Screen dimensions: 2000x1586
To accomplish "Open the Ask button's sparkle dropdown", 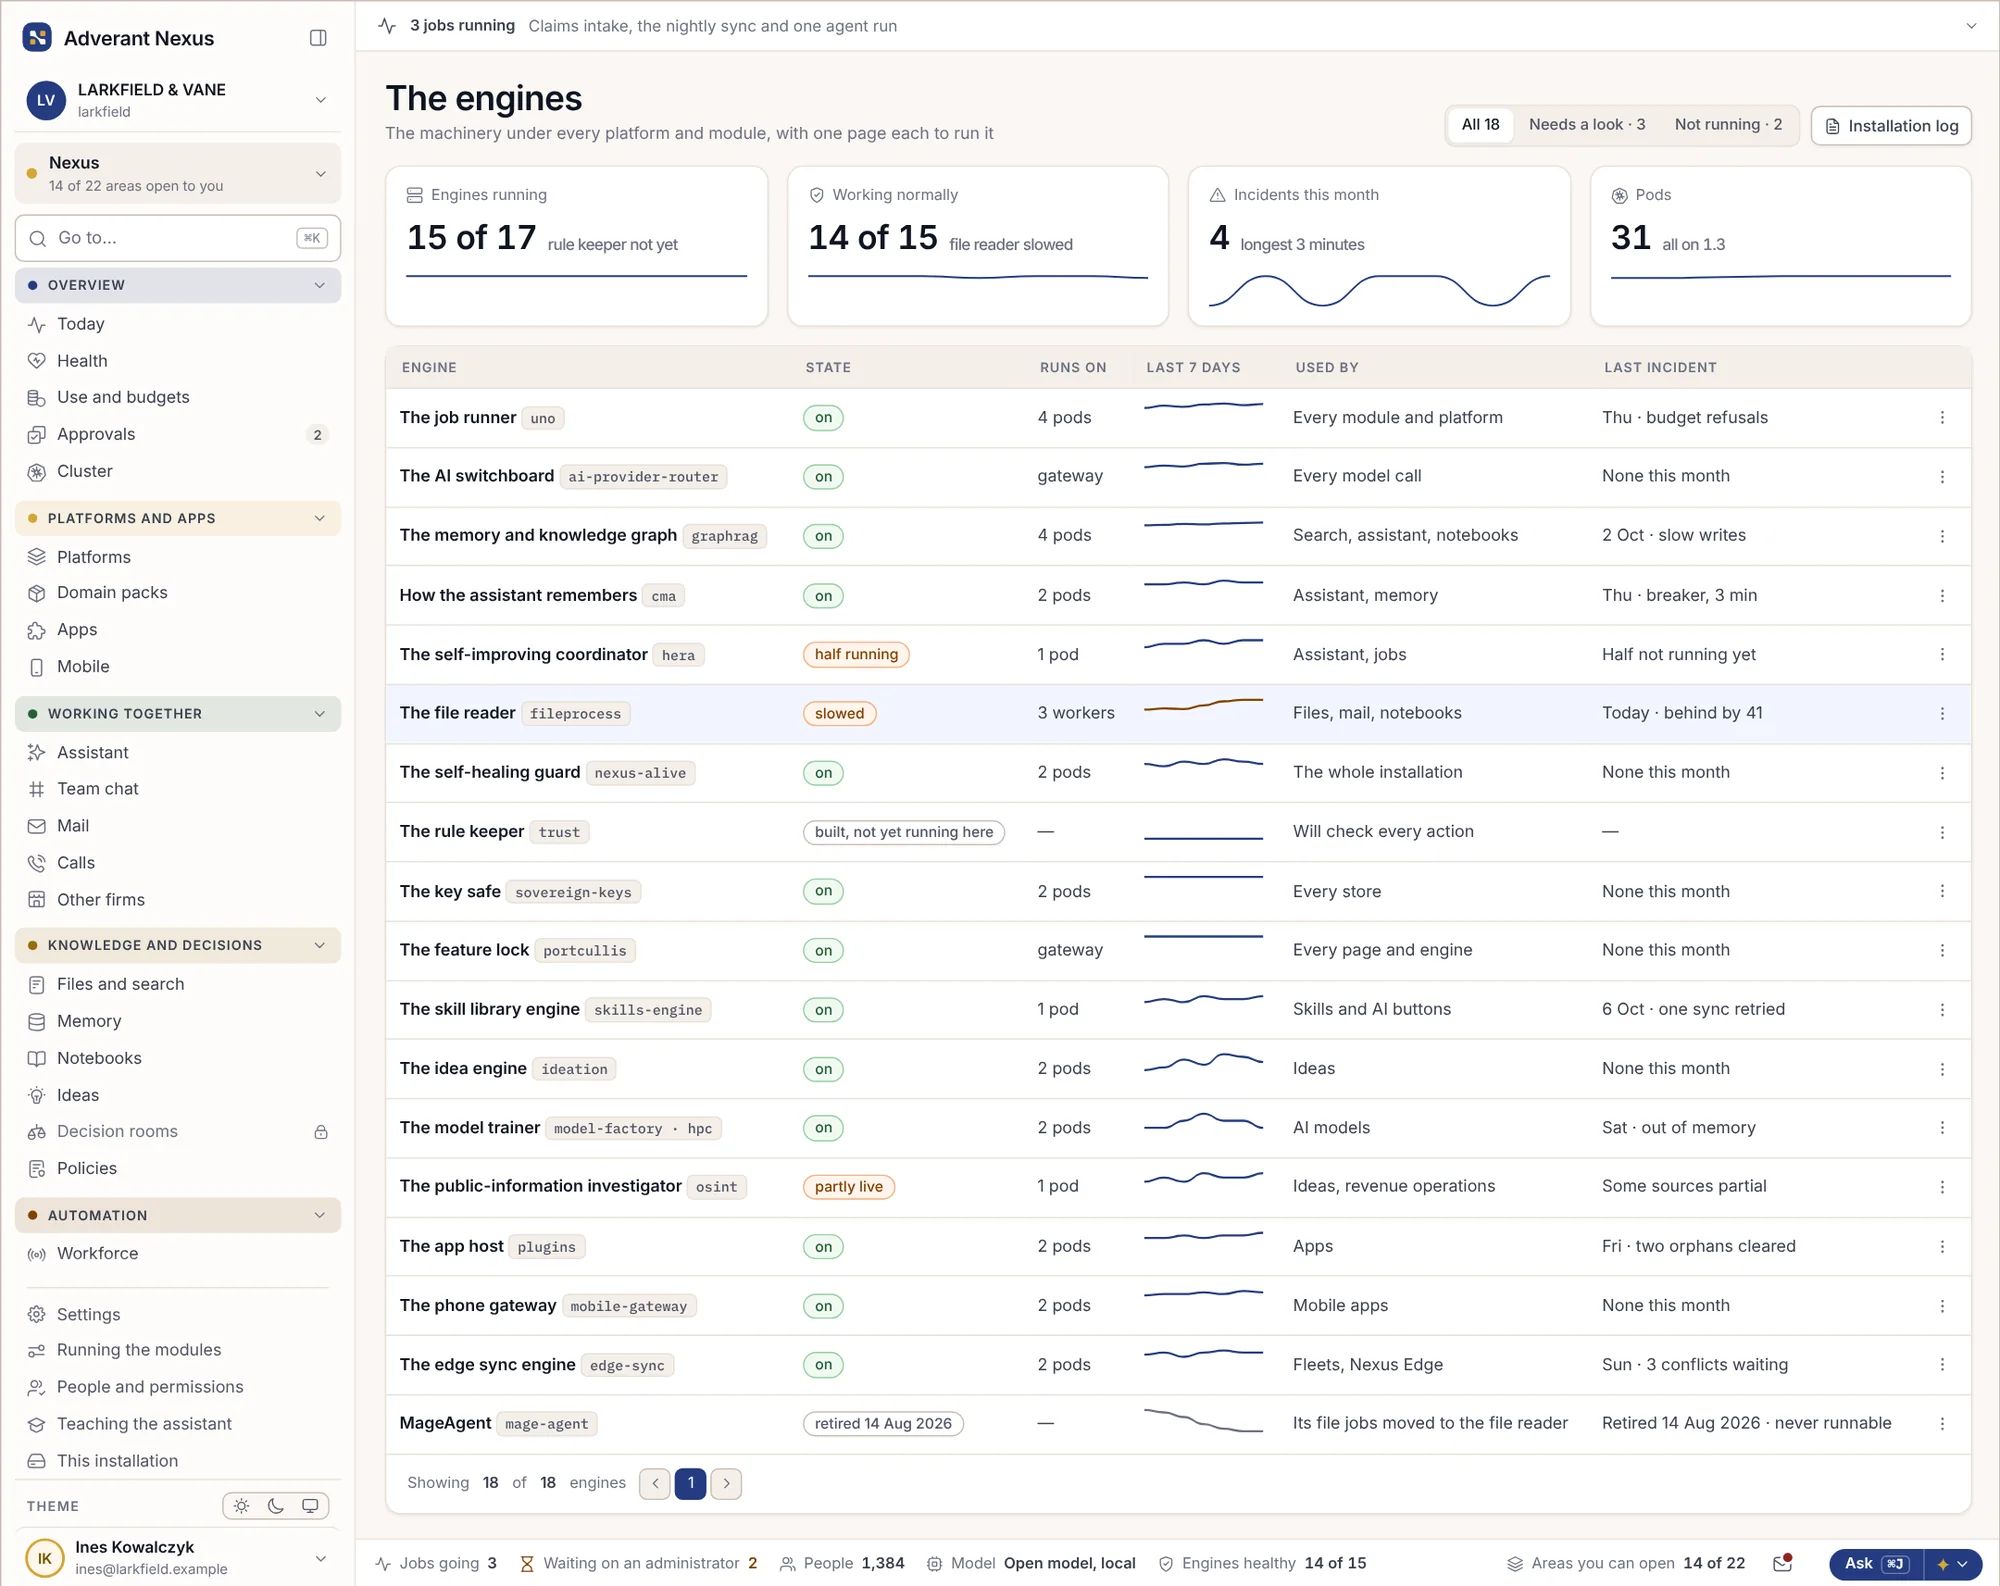I will click(x=1953, y=1564).
